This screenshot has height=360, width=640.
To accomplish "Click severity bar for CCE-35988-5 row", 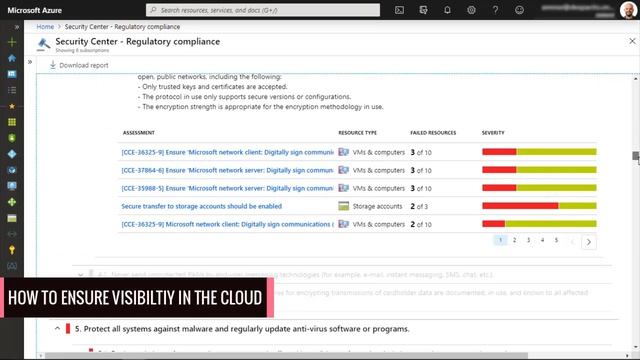I will (539, 188).
